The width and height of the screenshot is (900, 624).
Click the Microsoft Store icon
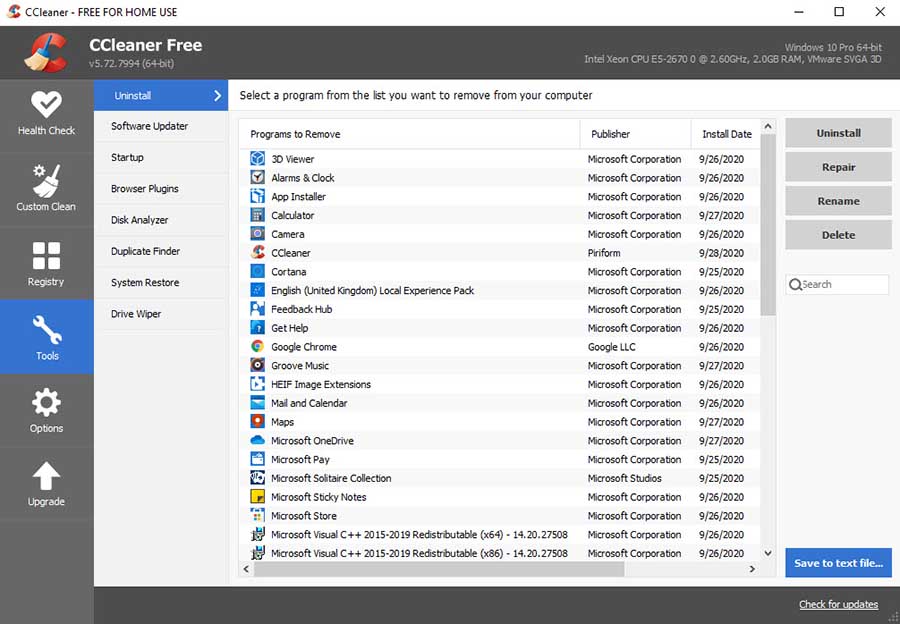coord(258,516)
